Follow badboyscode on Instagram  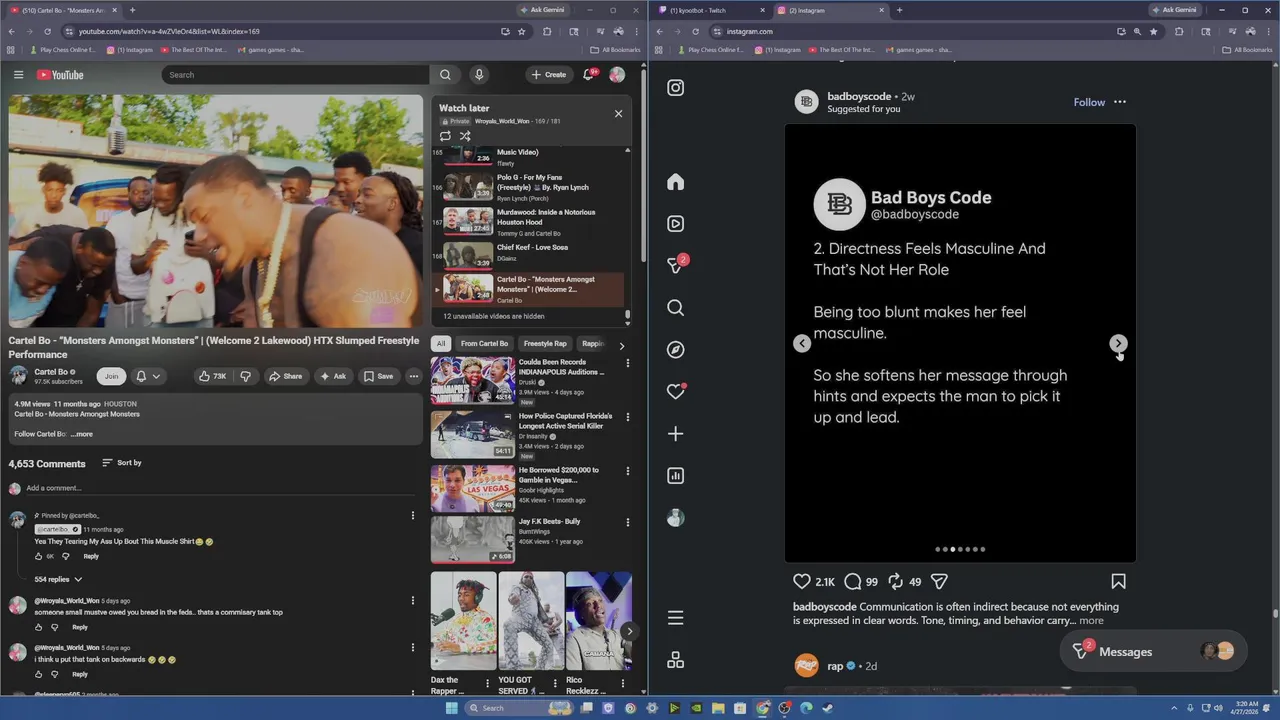1089,102
